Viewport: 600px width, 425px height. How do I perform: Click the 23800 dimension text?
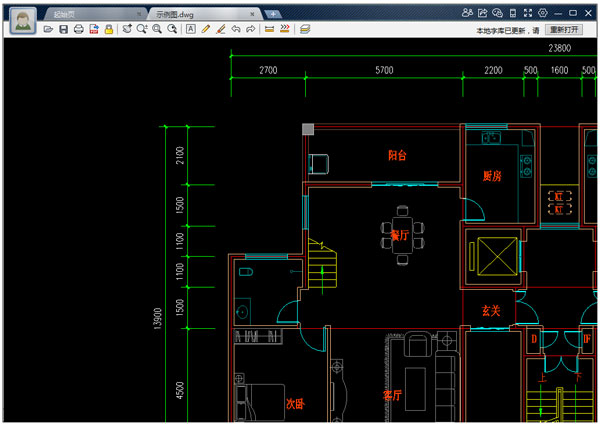(559, 48)
